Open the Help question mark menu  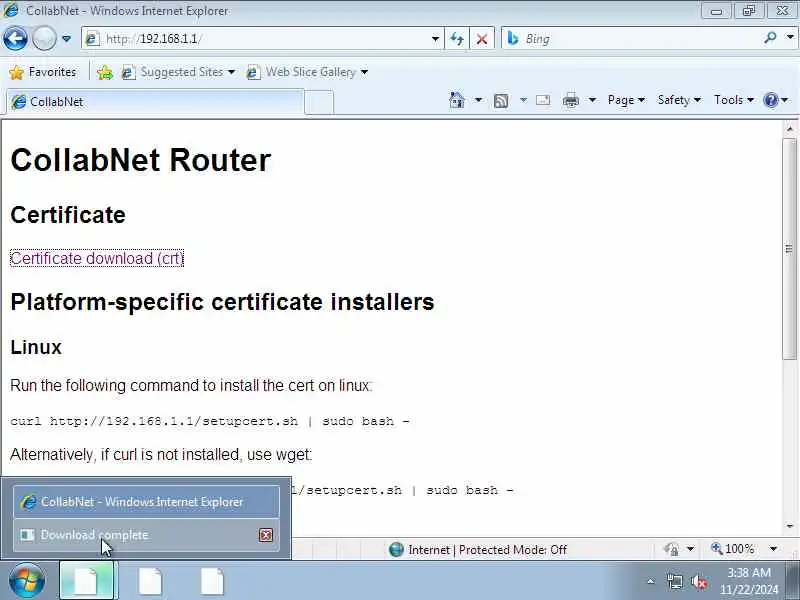point(776,100)
